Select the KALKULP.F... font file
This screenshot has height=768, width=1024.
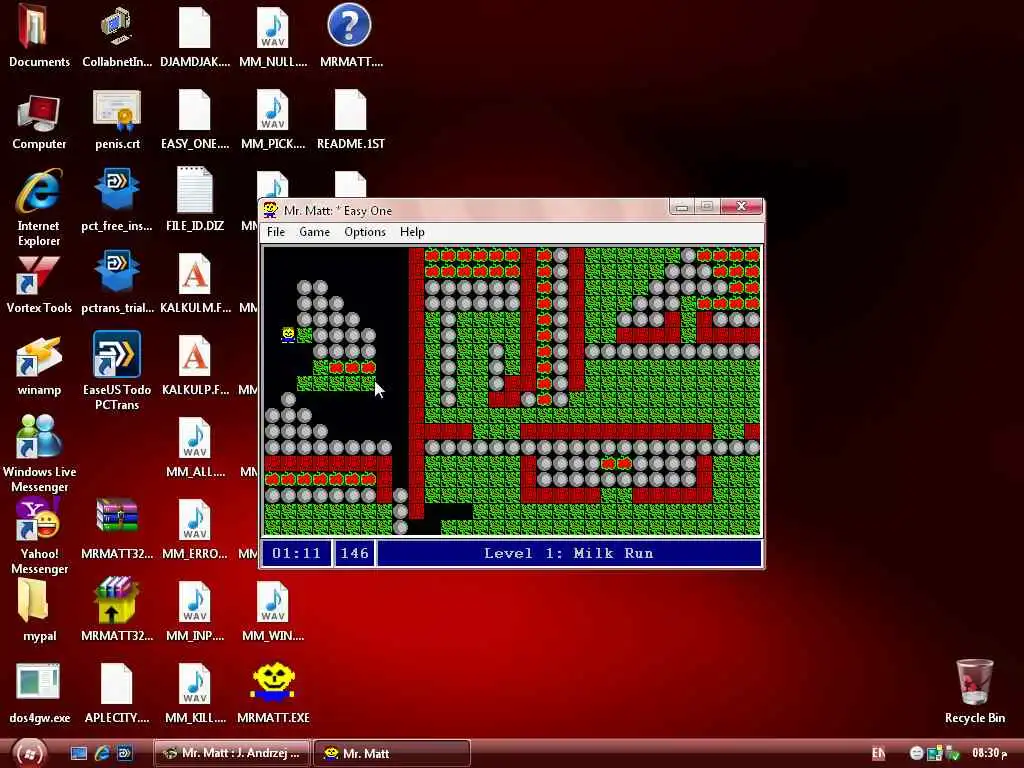(195, 366)
